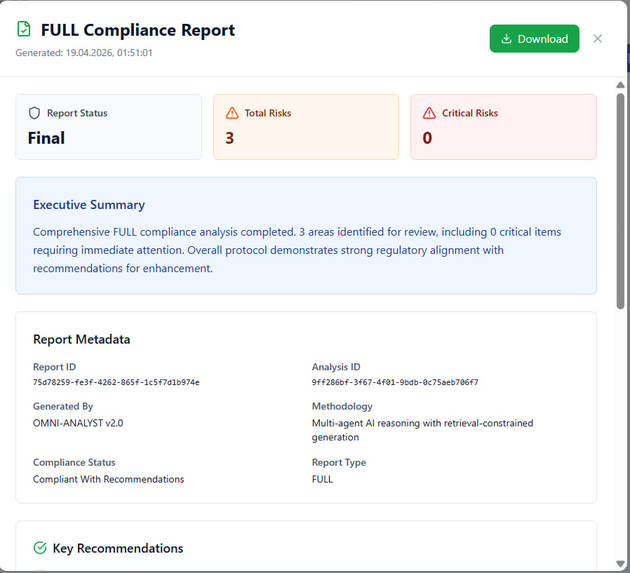Click the vertical scrollbar thumb
Viewport: 630px width, 573px height.
620,201
